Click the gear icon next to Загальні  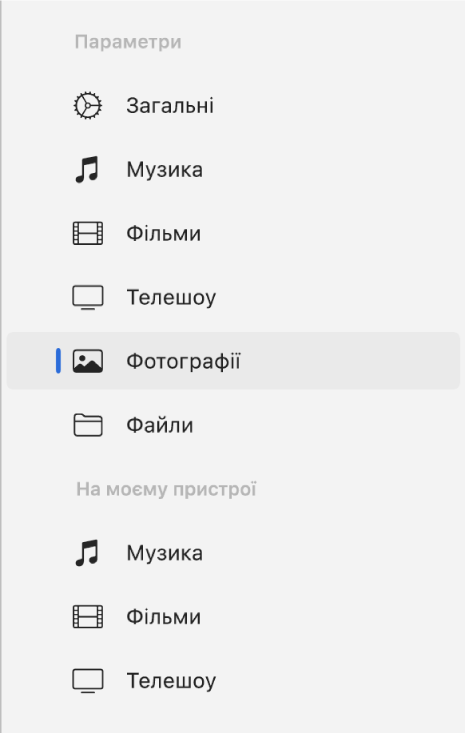point(88,106)
